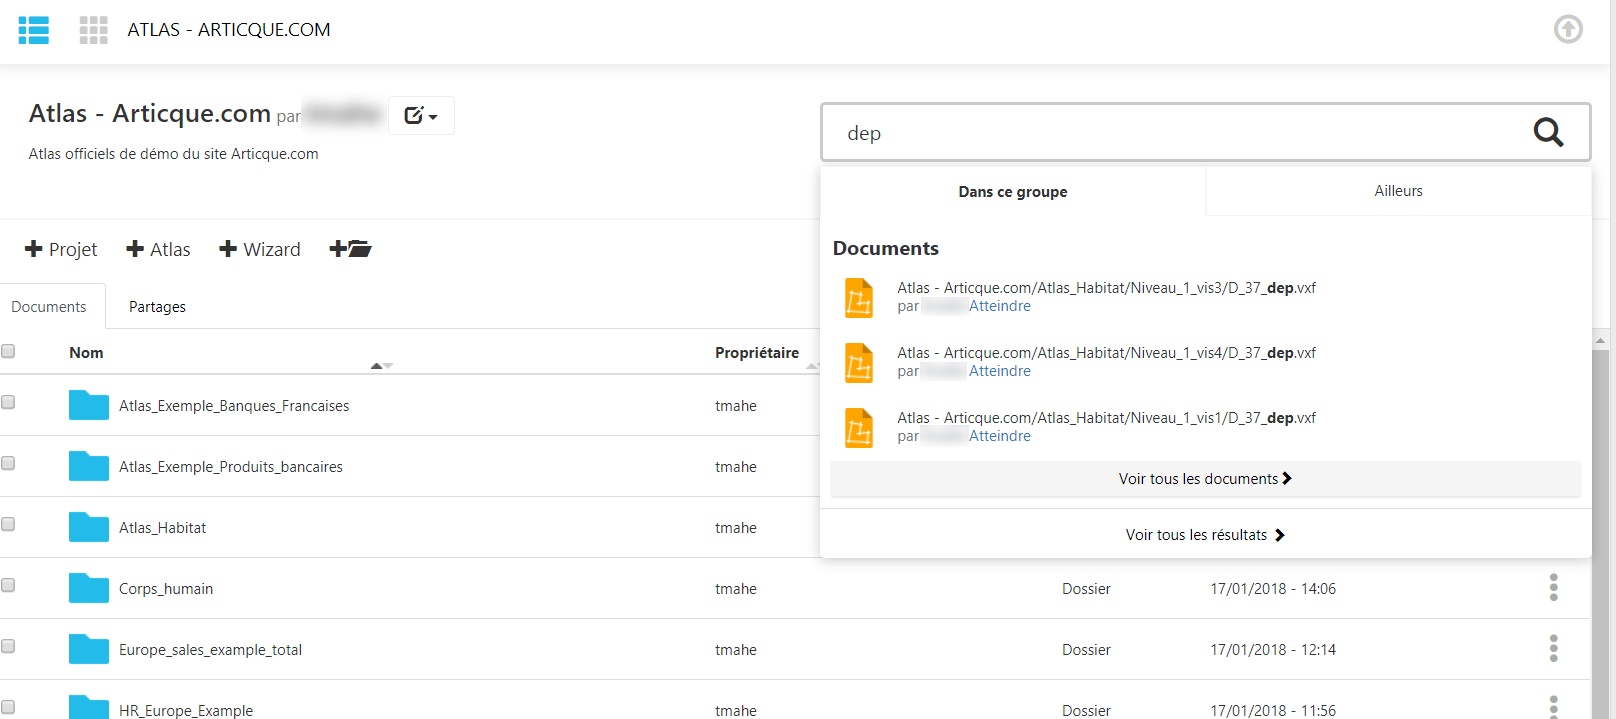Screen dimensions: 1616x719
Task: Click the + Wizard button
Action: coord(260,249)
